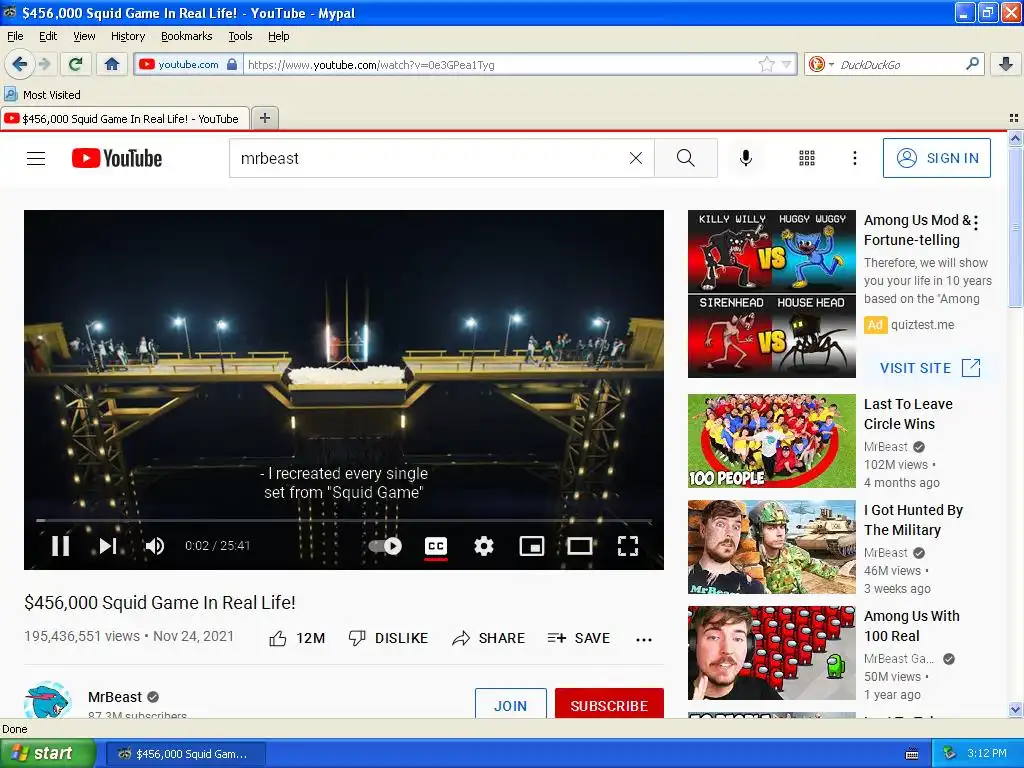Click the YouTube search magnifier button
Viewport: 1024px width, 768px height.
point(686,158)
